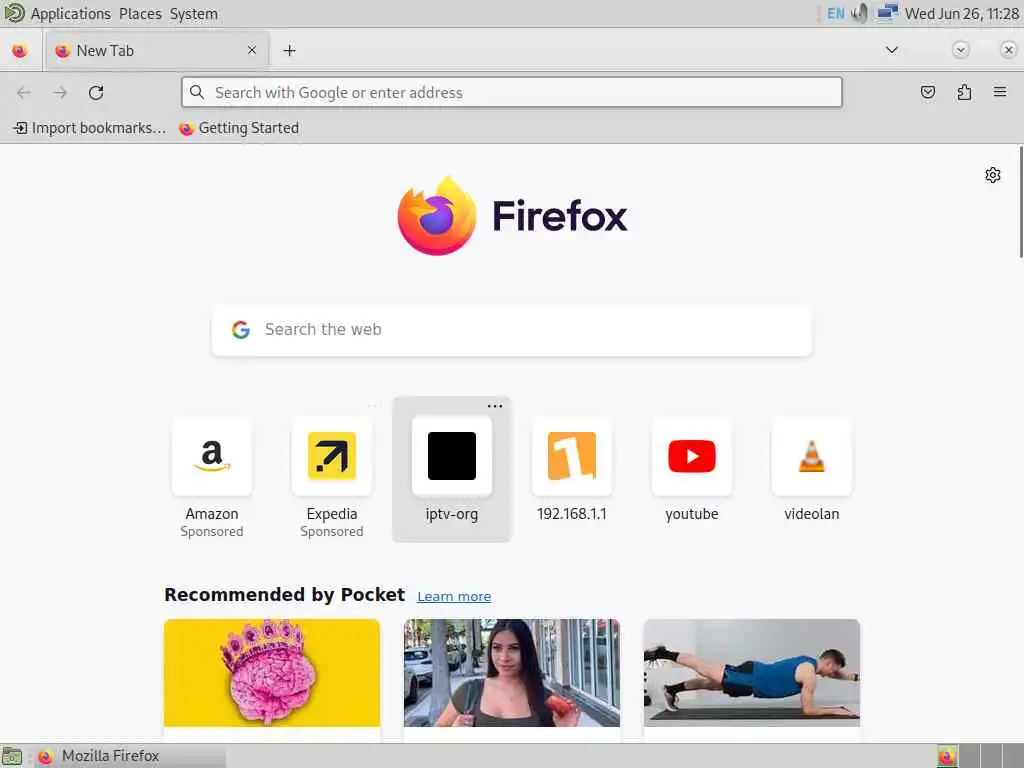Open the videolan shortcut tile

point(812,470)
